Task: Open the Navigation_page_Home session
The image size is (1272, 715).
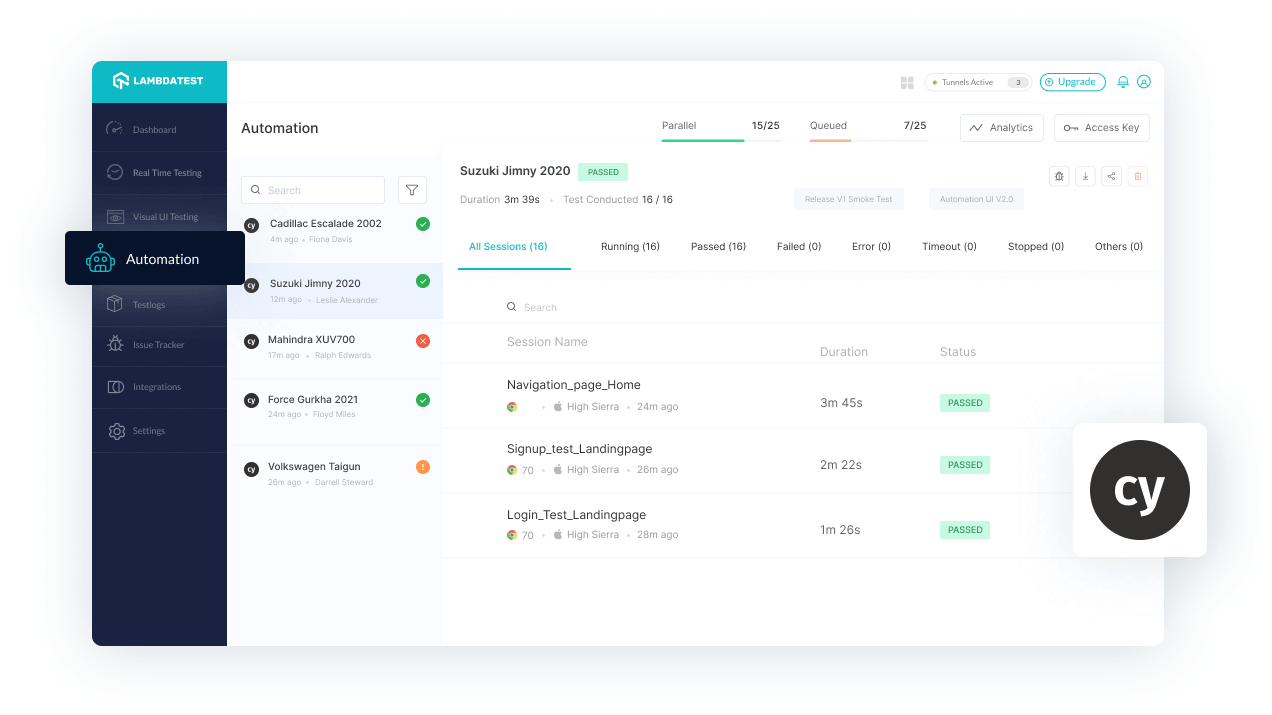Action: pyautogui.click(x=574, y=385)
